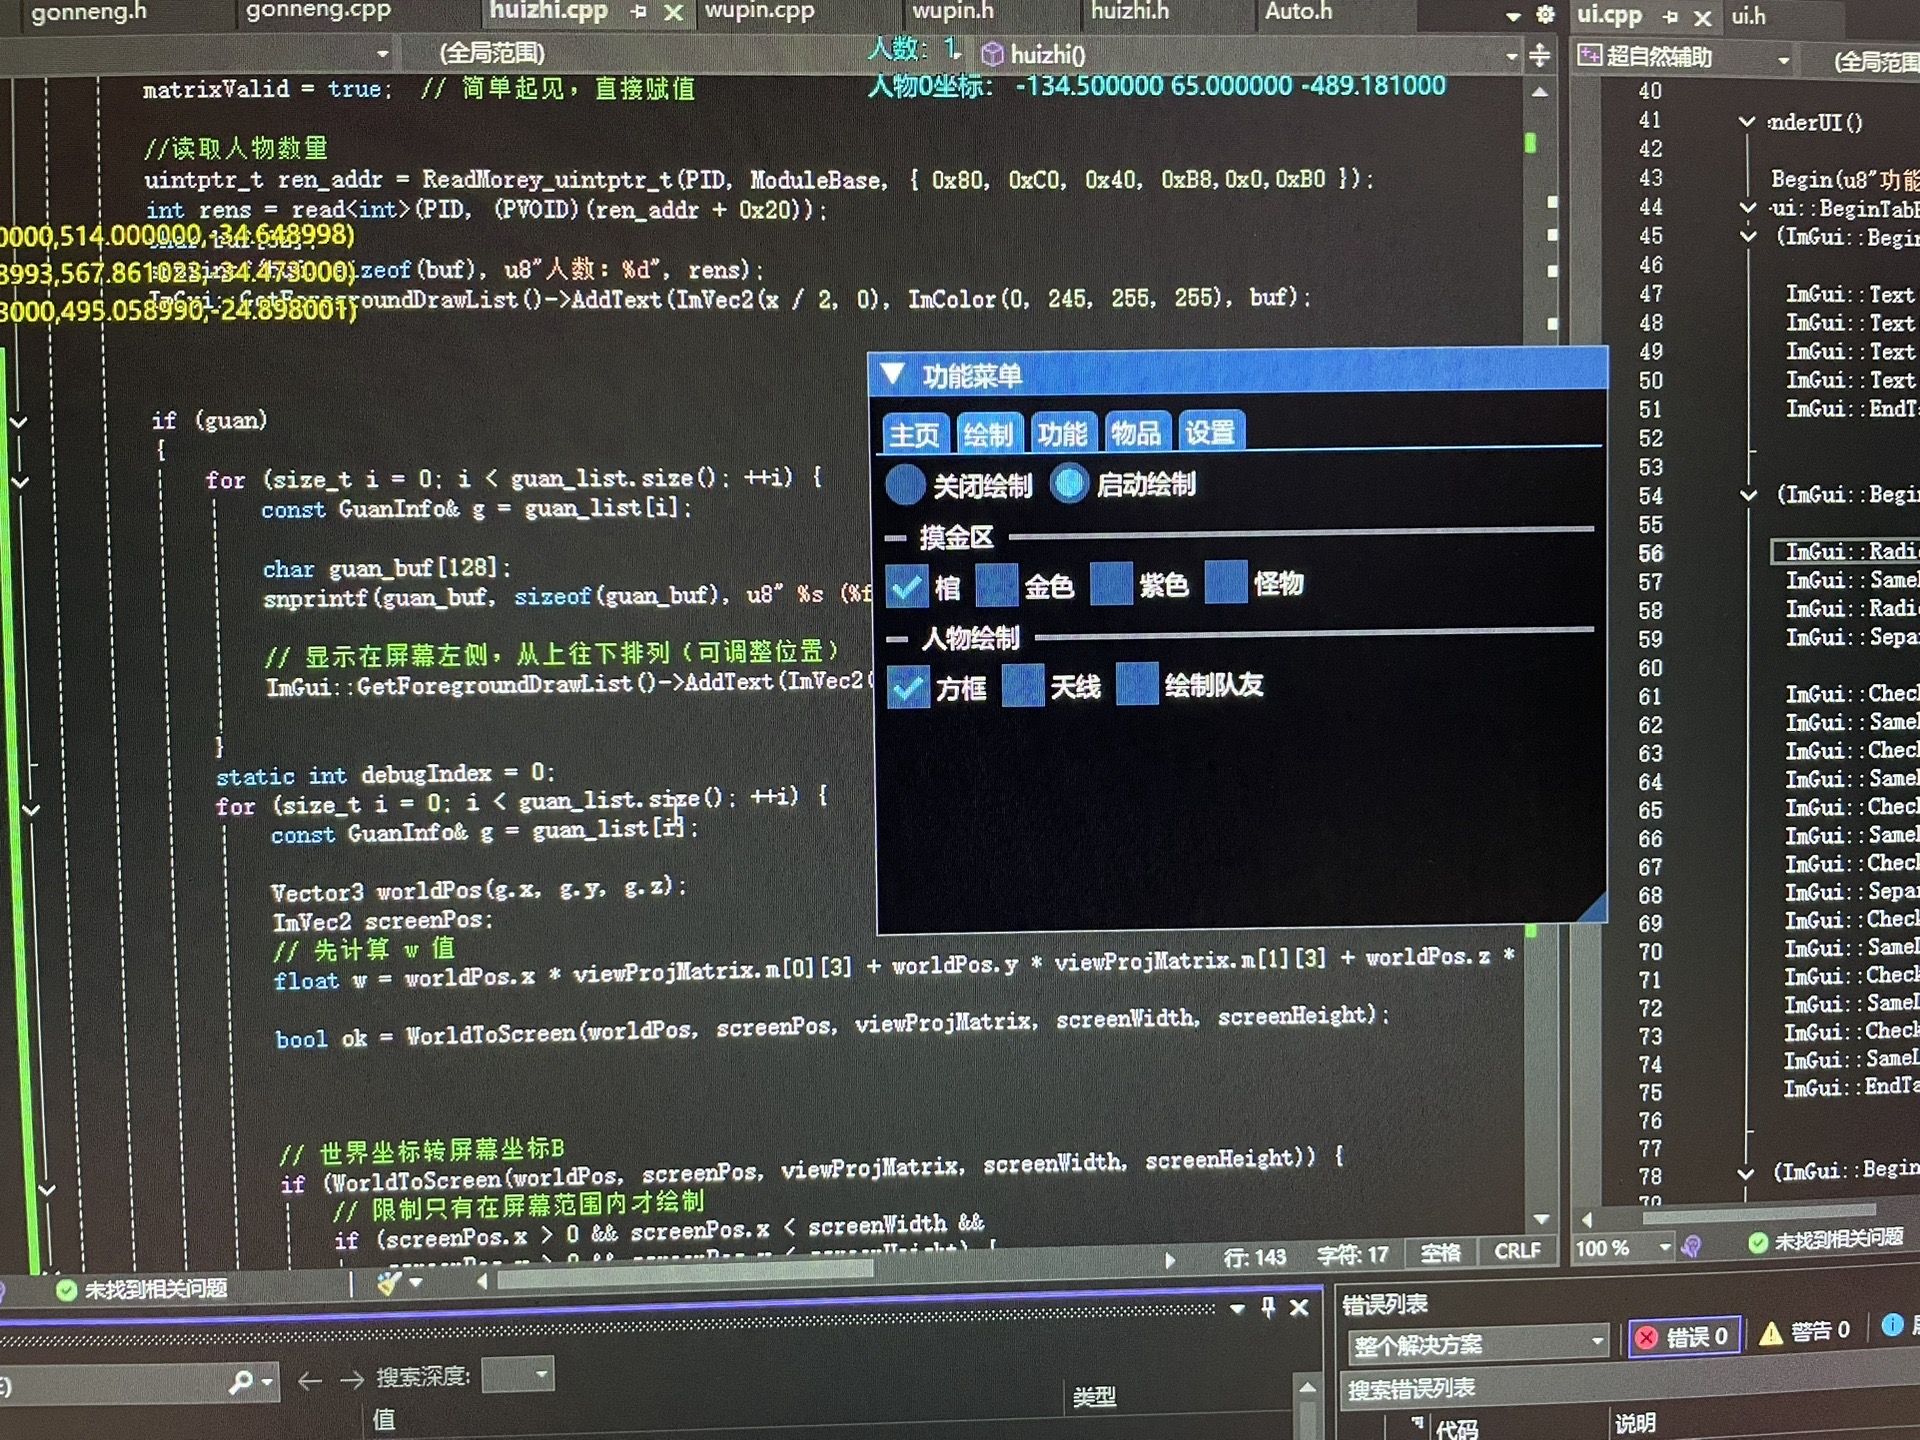Screen dimensions: 1920x1440
Task: Enable the 绘制队友 checkbox
Action: pos(1137,684)
